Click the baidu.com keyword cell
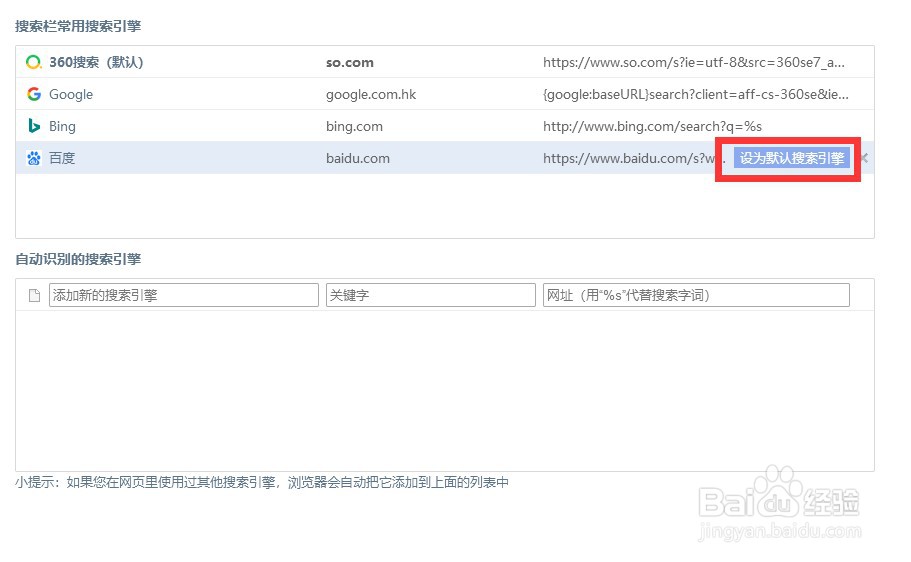Image resolution: width=911 pixels, height=562 pixels. pos(357,158)
